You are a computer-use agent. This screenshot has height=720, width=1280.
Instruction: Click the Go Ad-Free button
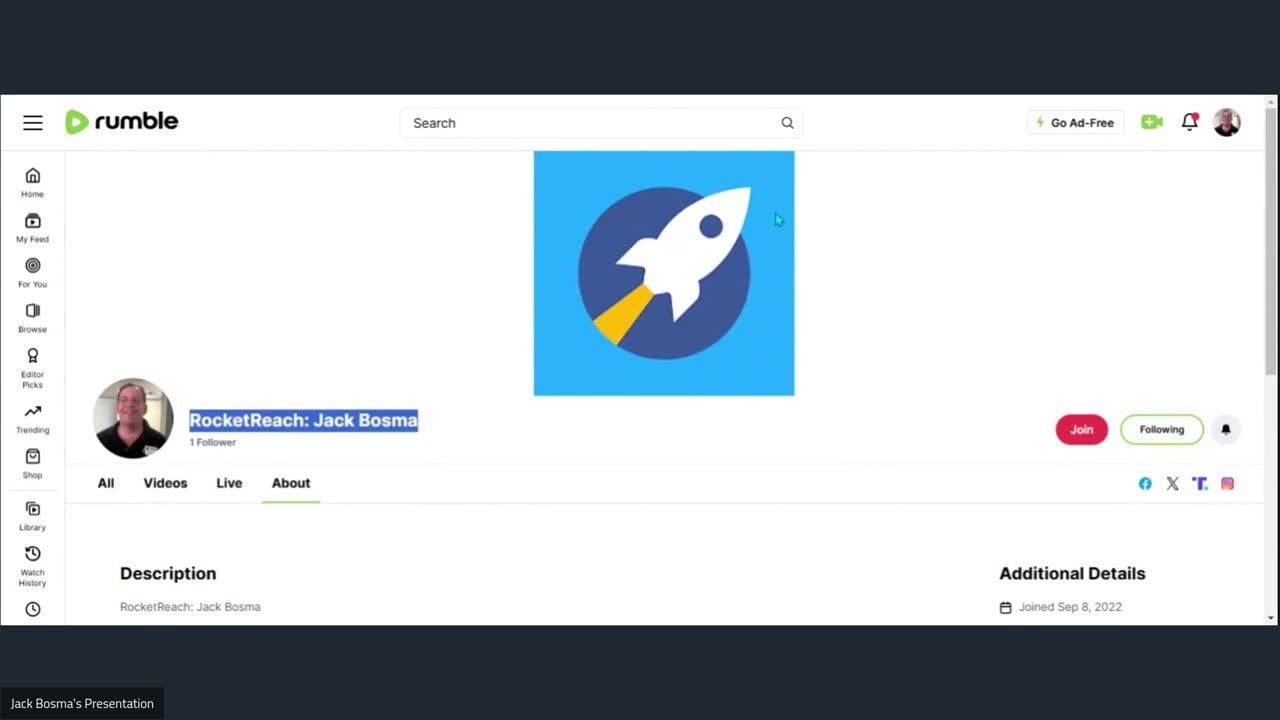[x=1075, y=123]
